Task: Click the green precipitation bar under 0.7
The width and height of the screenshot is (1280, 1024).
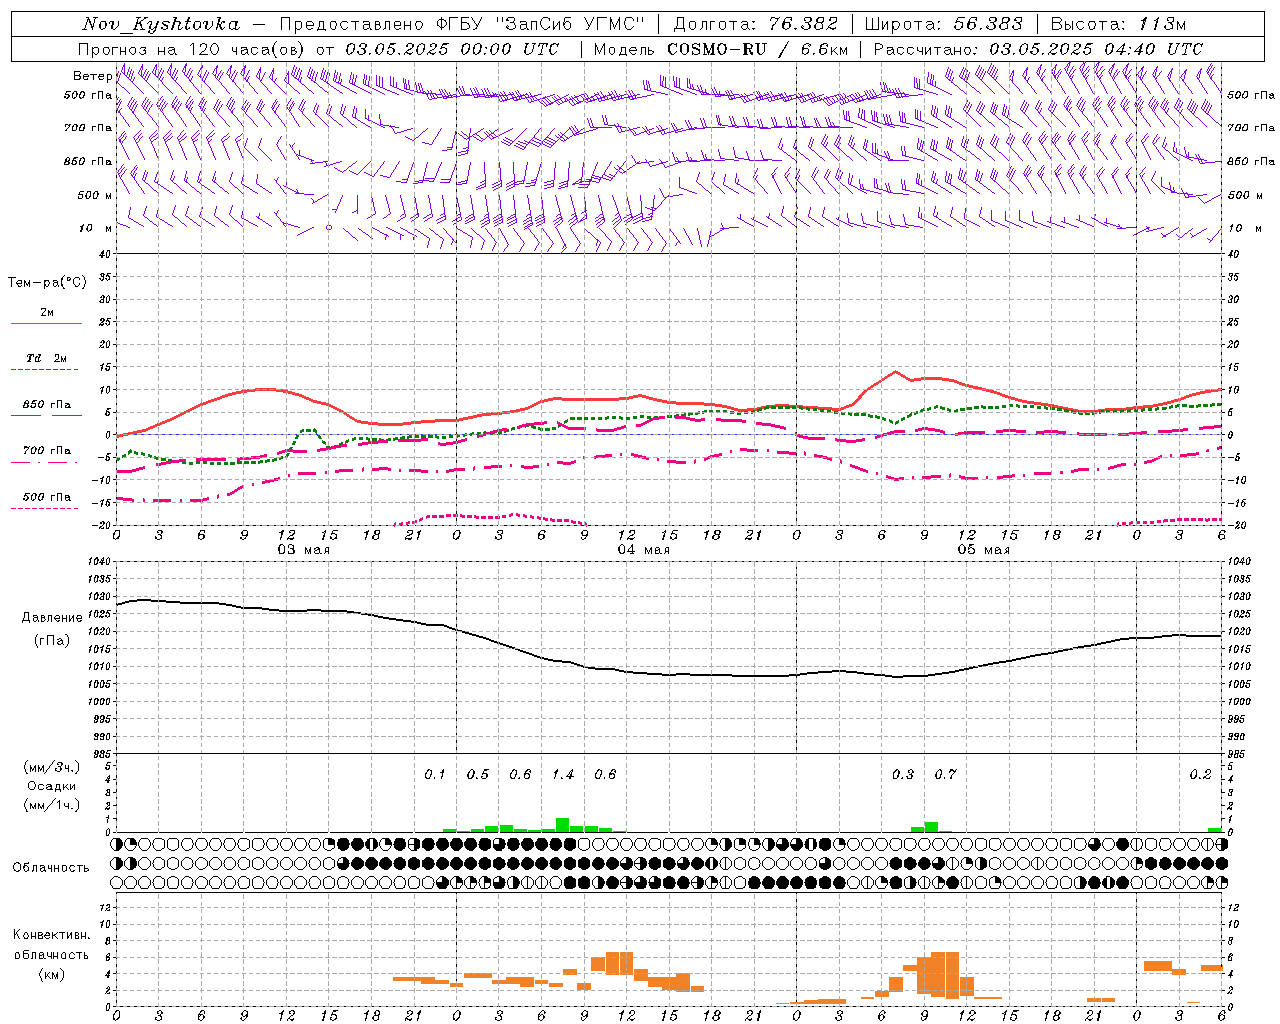Action: tap(932, 827)
